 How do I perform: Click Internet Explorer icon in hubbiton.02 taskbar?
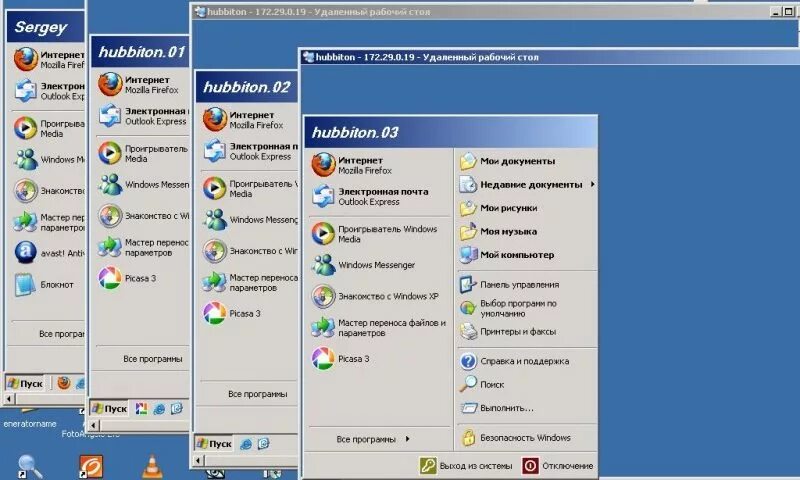tap(246, 444)
